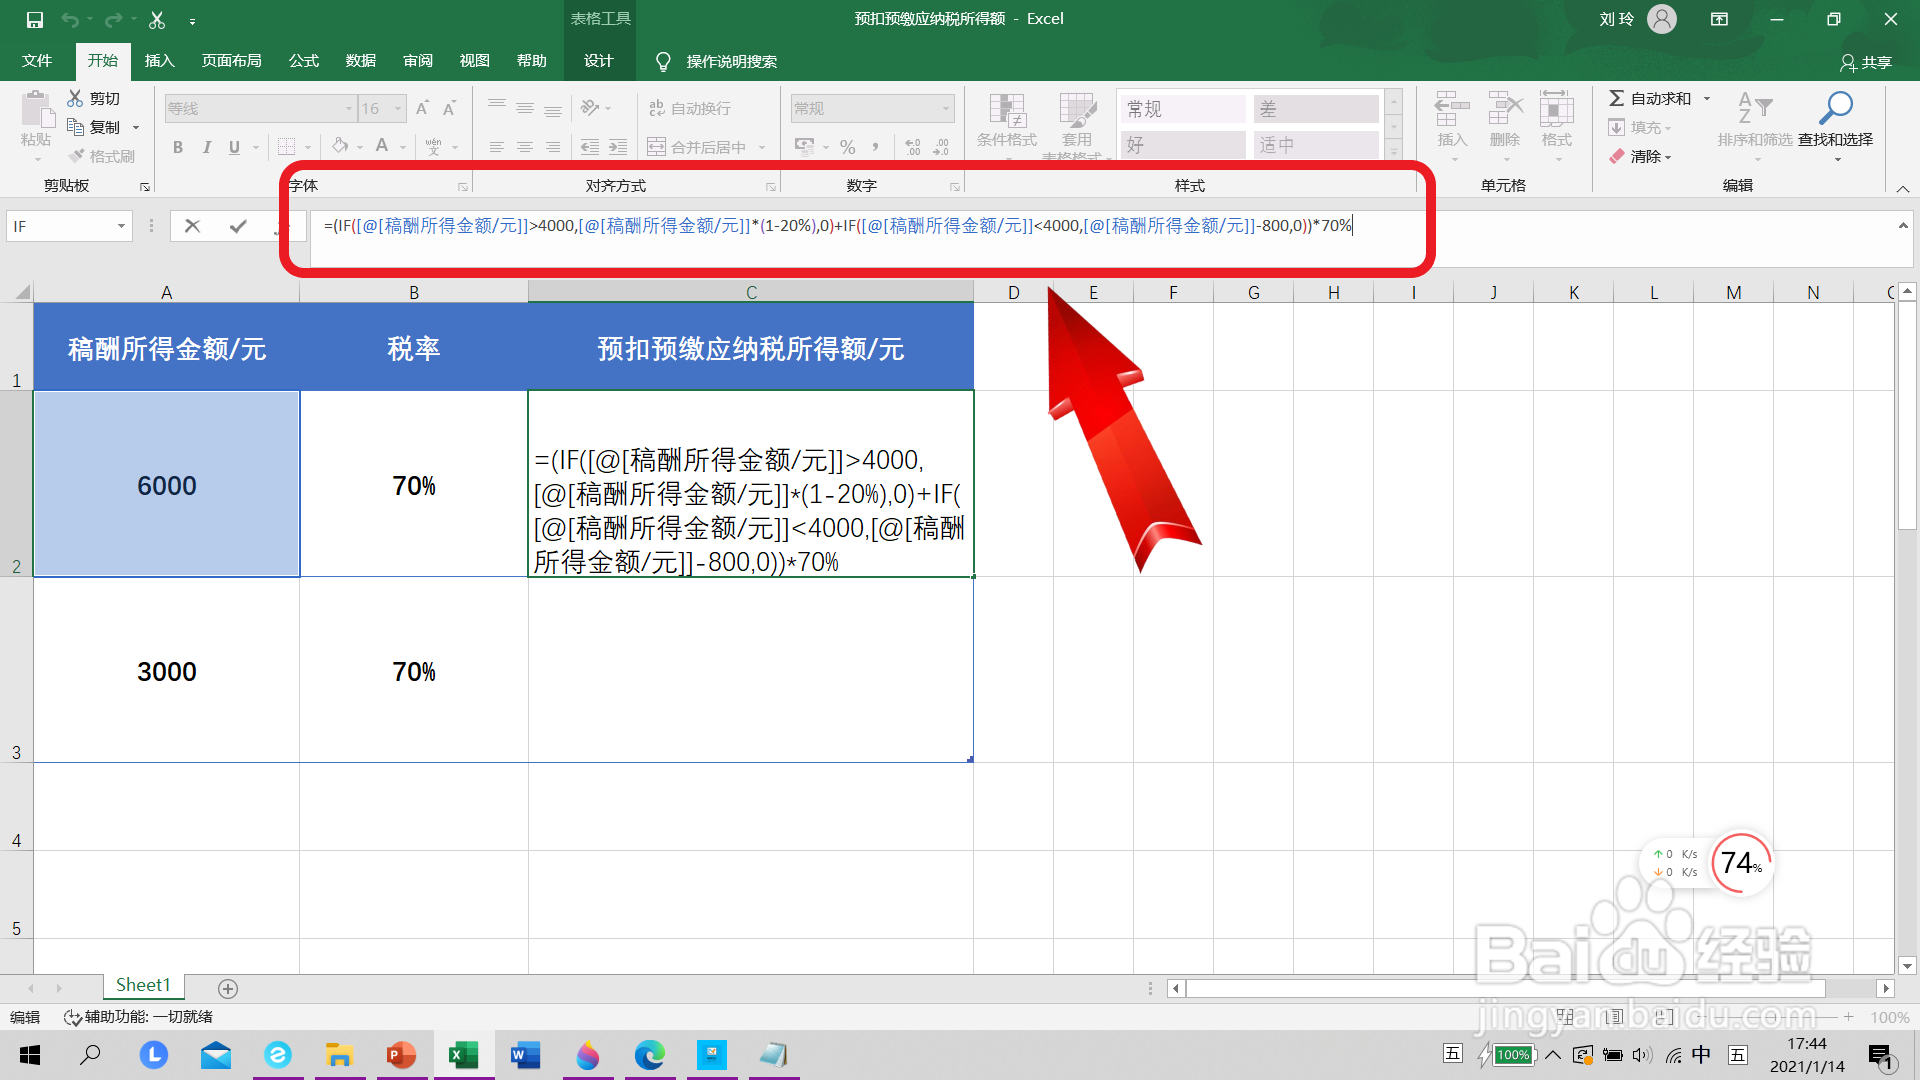Image resolution: width=1920 pixels, height=1080 pixels.
Task: Expand the formula bar with chevron
Action: point(1903,226)
